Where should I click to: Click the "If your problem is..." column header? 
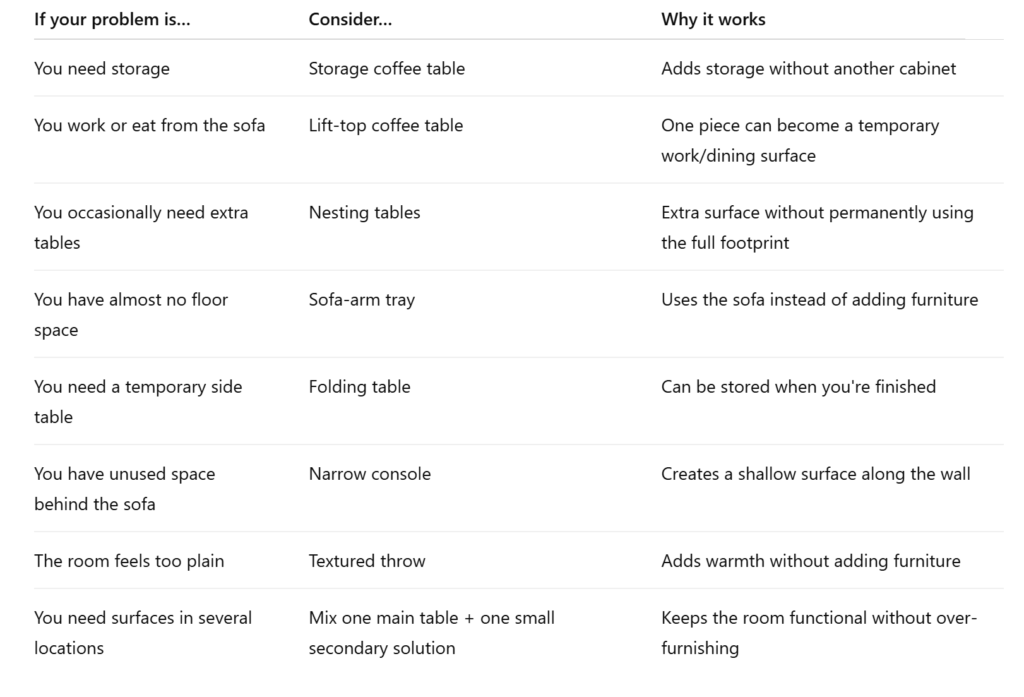point(112,20)
